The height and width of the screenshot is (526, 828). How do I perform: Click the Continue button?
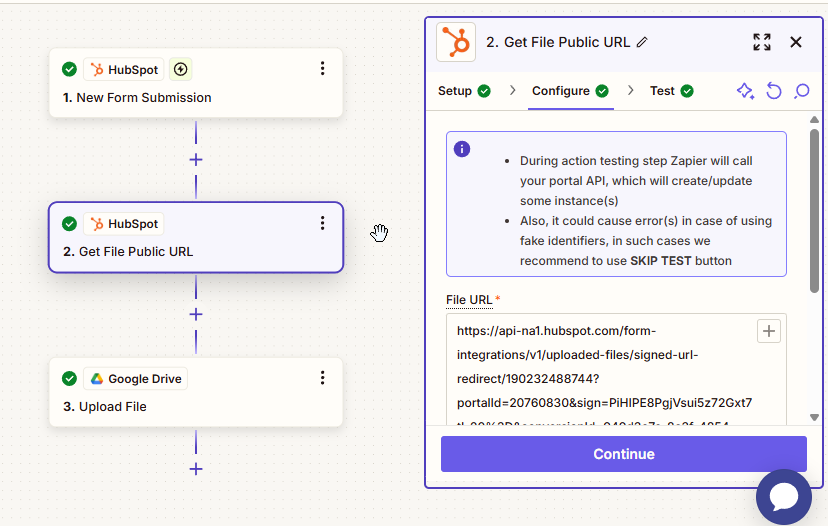pyautogui.click(x=624, y=454)
